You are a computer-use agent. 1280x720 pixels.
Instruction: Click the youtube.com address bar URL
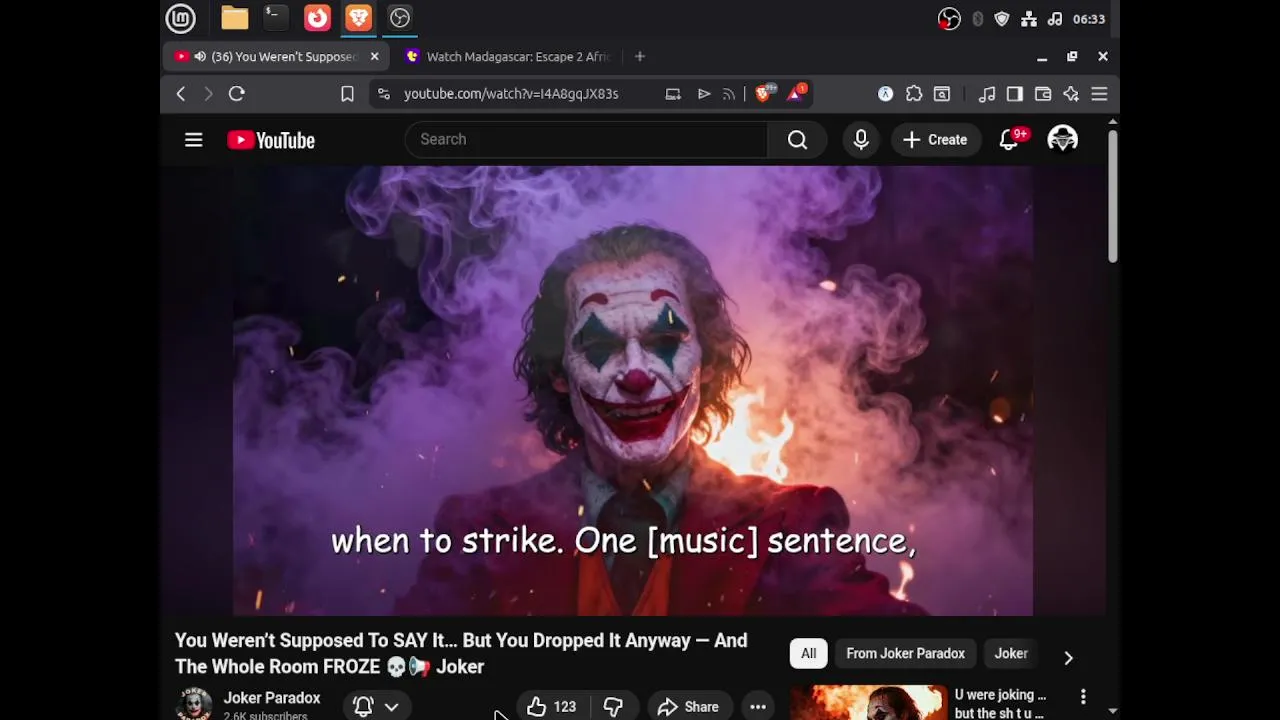coord(511,94)
